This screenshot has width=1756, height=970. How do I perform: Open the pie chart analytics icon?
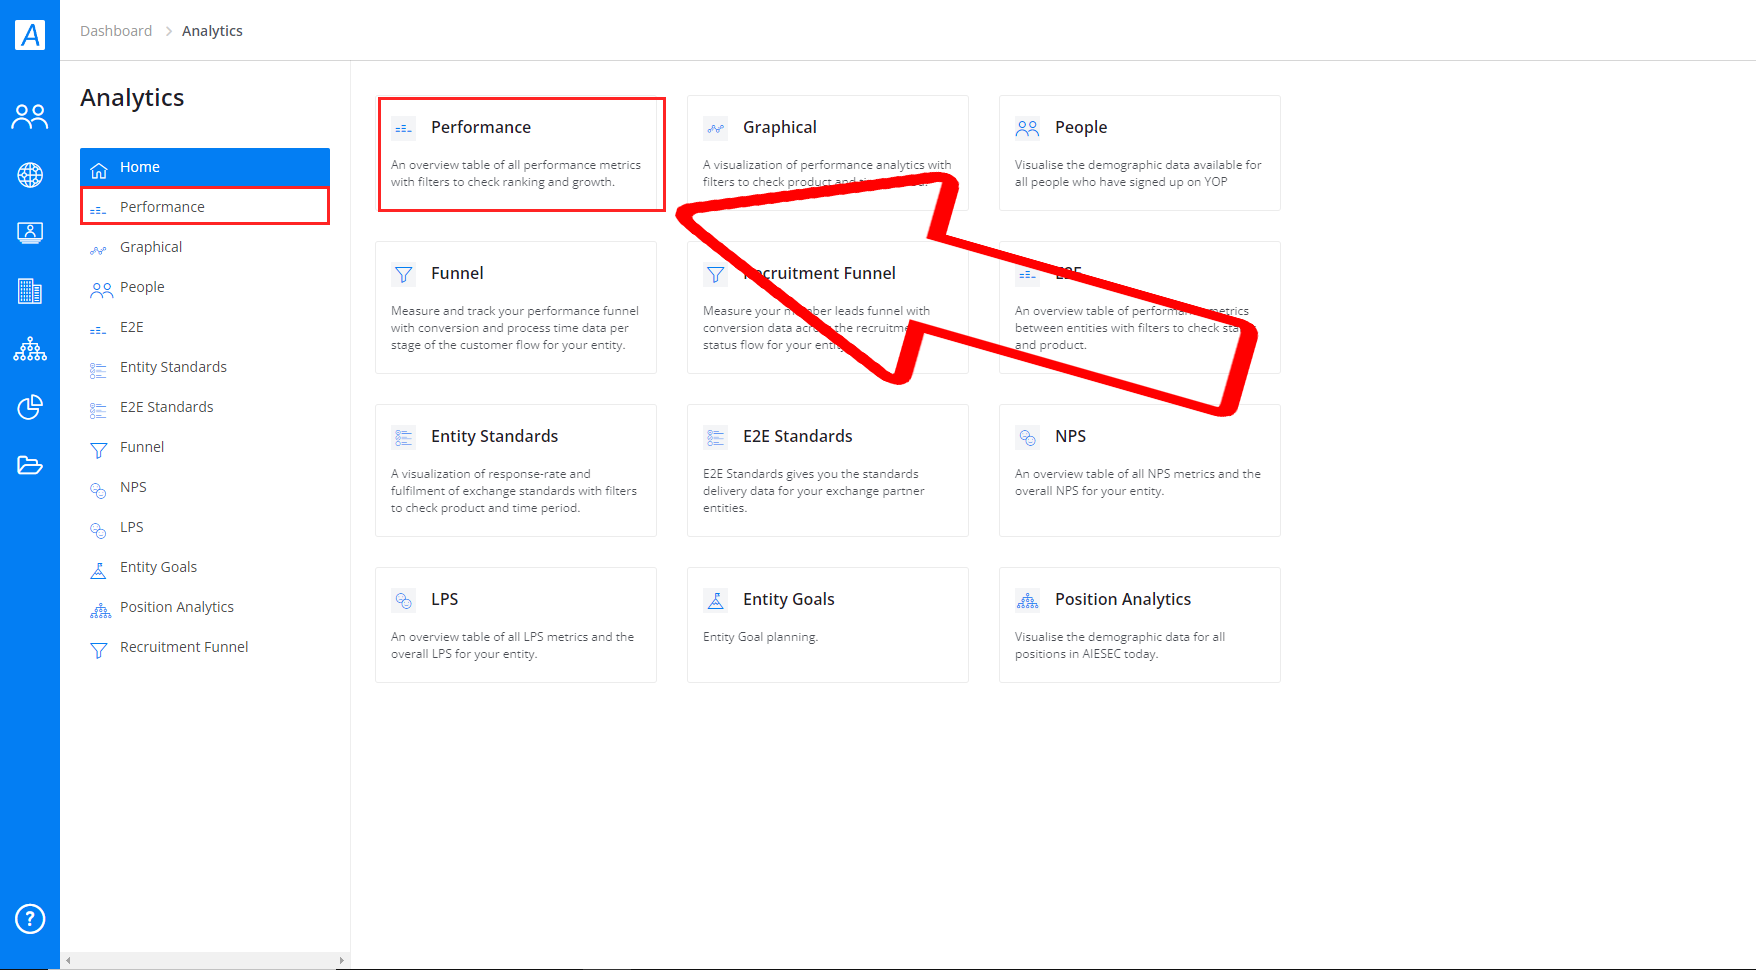[30, 407]
